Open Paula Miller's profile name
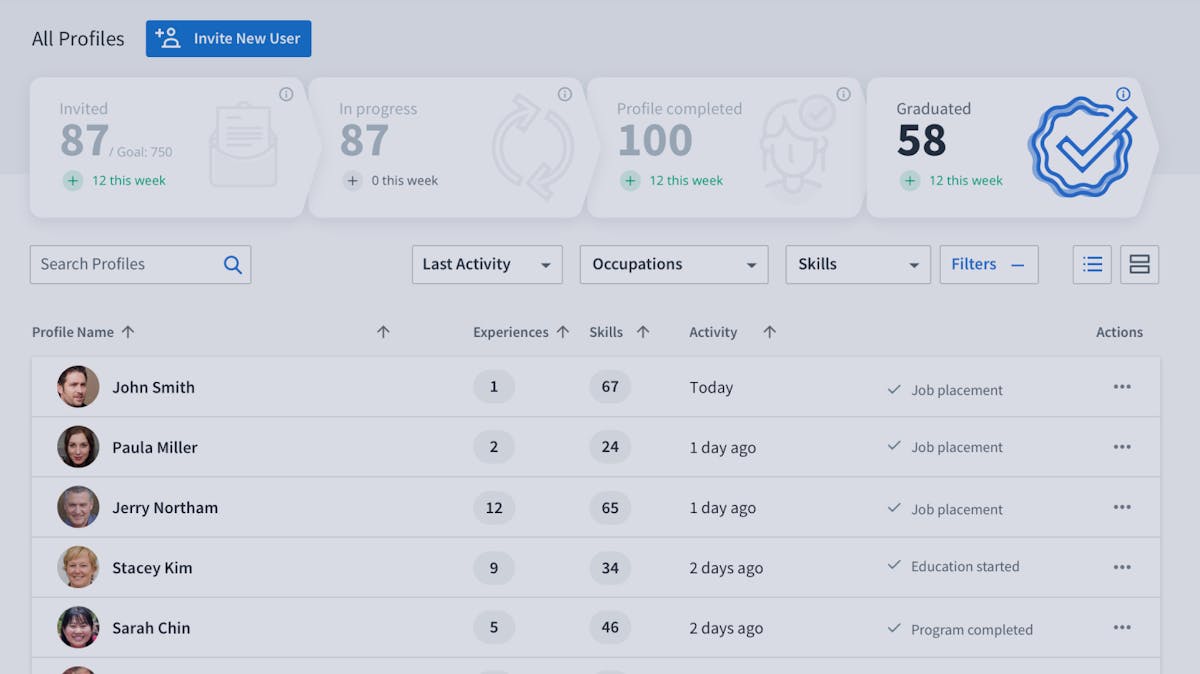This screenshot has height=674, width=1200. [155, 448]
